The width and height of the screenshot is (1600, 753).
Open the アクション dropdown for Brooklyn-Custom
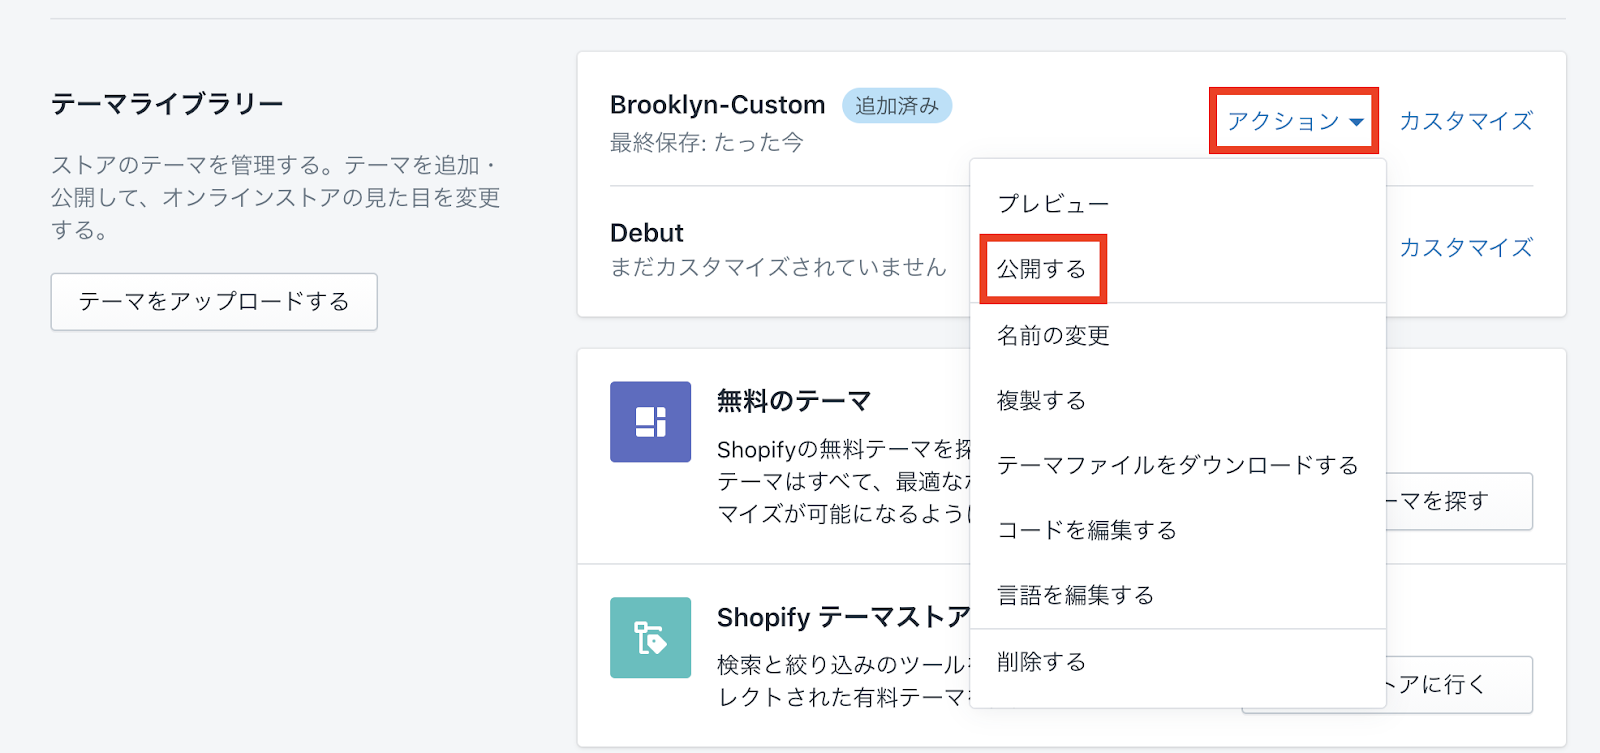(1294, 121)
